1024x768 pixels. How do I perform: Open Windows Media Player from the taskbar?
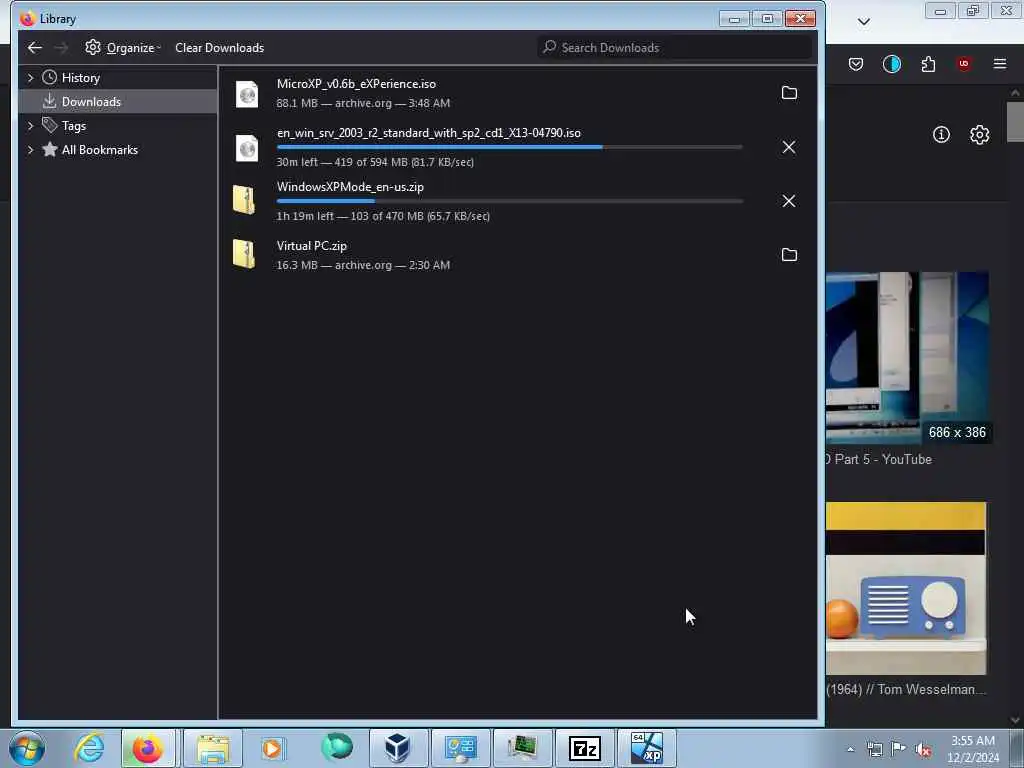point(272,748)
